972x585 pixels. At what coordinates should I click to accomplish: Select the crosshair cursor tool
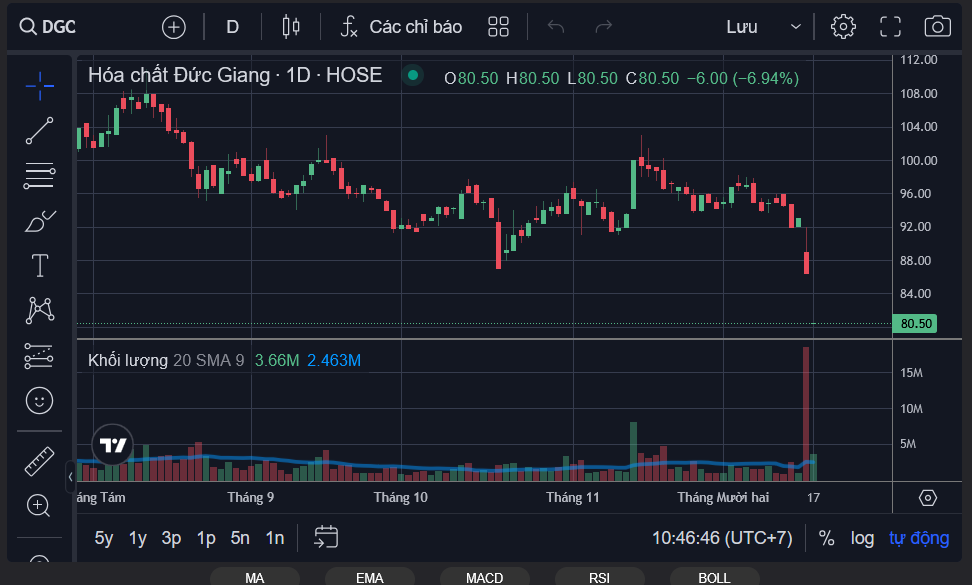tap(40, 86)
